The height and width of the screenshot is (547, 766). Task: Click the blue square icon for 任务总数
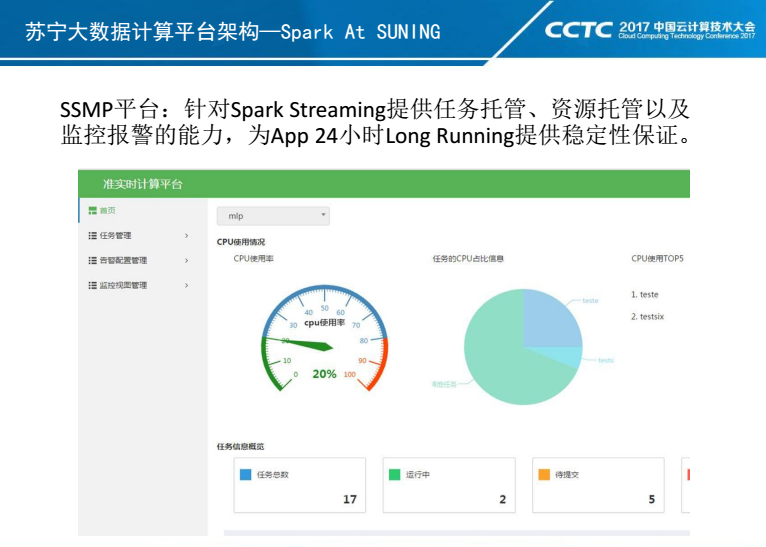246,474
